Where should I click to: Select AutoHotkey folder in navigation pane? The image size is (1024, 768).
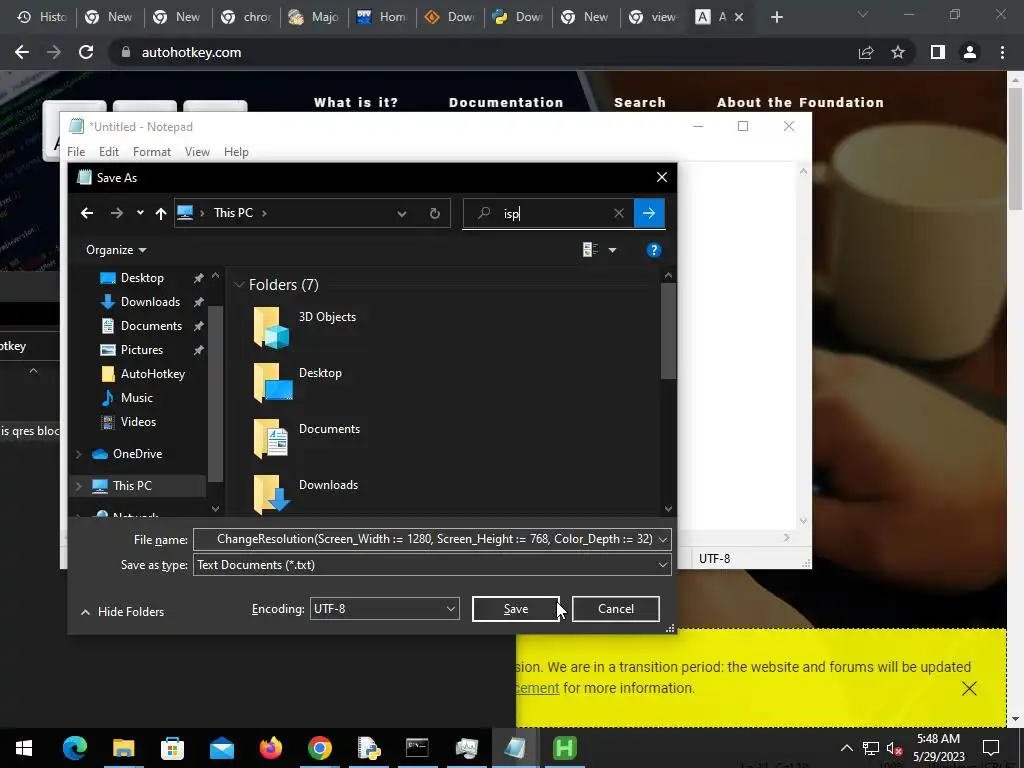click(x=152, y=374)
